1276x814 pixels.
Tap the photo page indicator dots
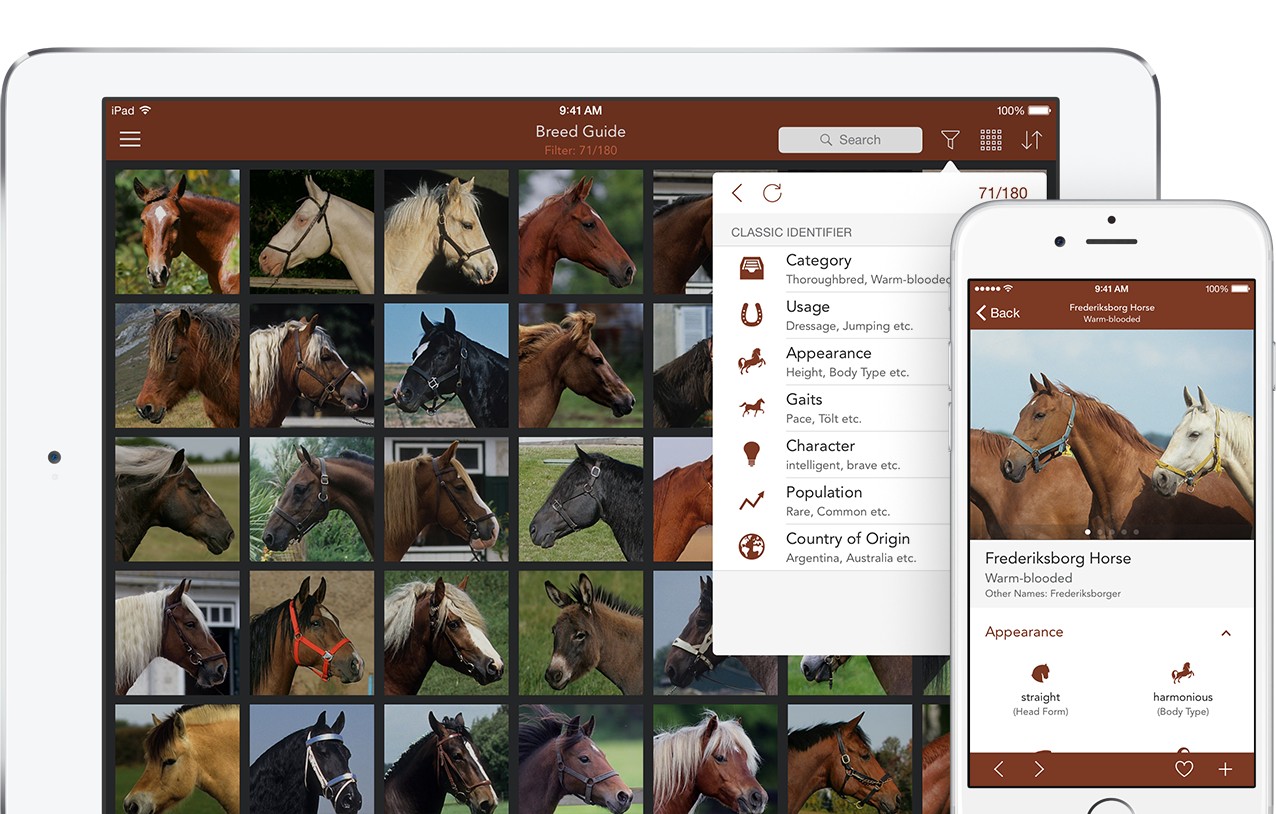1111,532
